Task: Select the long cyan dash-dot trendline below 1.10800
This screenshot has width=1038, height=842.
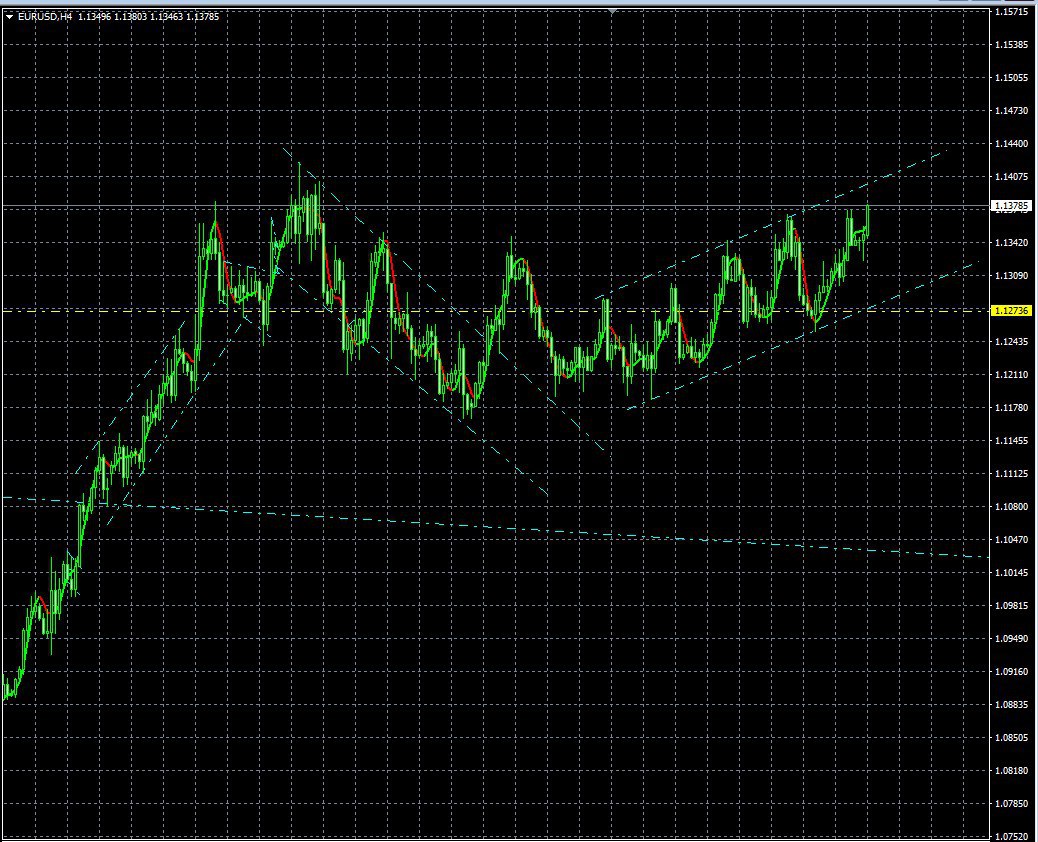Action: point(496,527)
